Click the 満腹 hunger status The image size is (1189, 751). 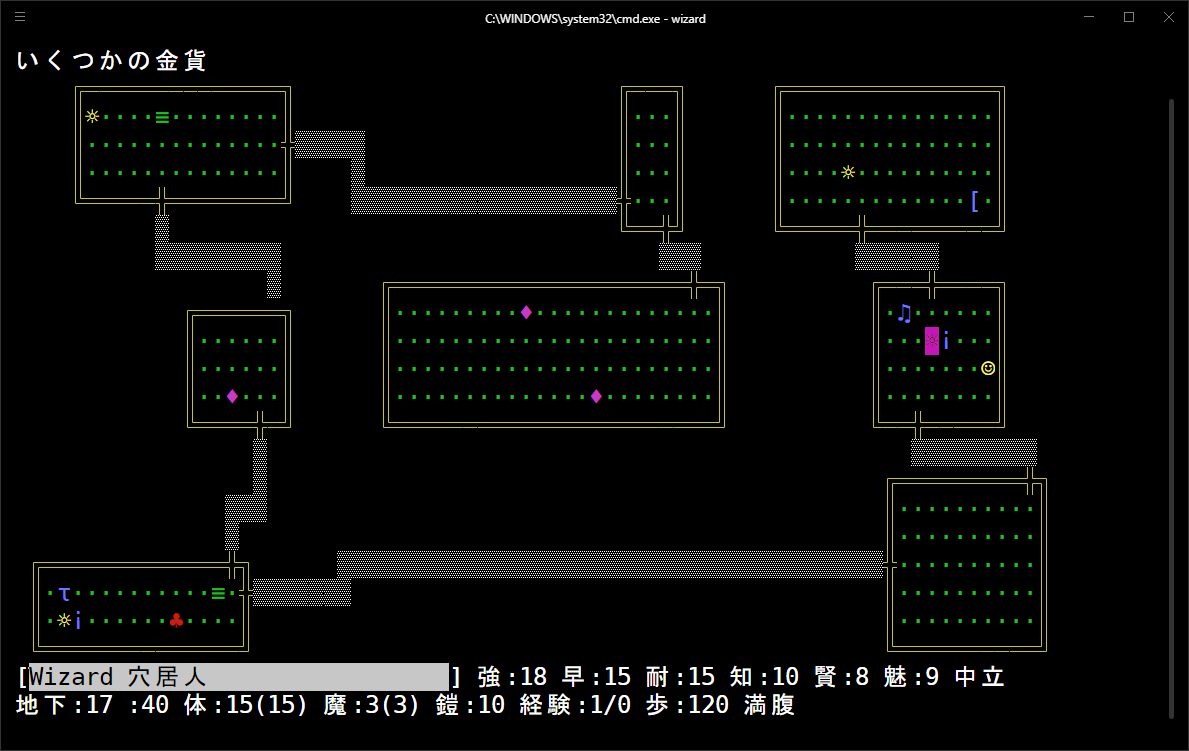769,705
